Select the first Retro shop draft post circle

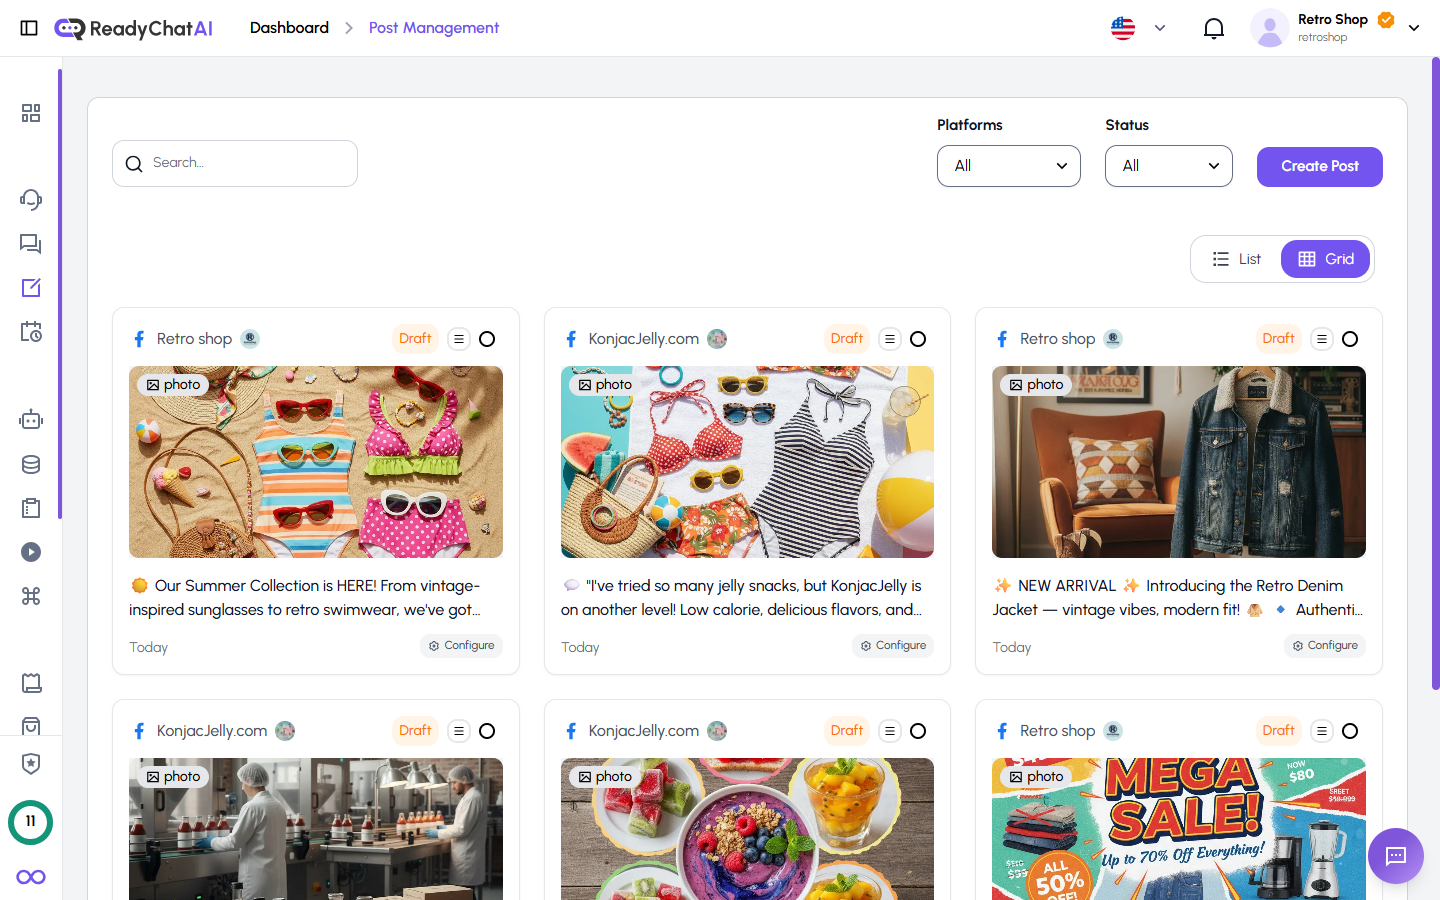coord(487,339)
